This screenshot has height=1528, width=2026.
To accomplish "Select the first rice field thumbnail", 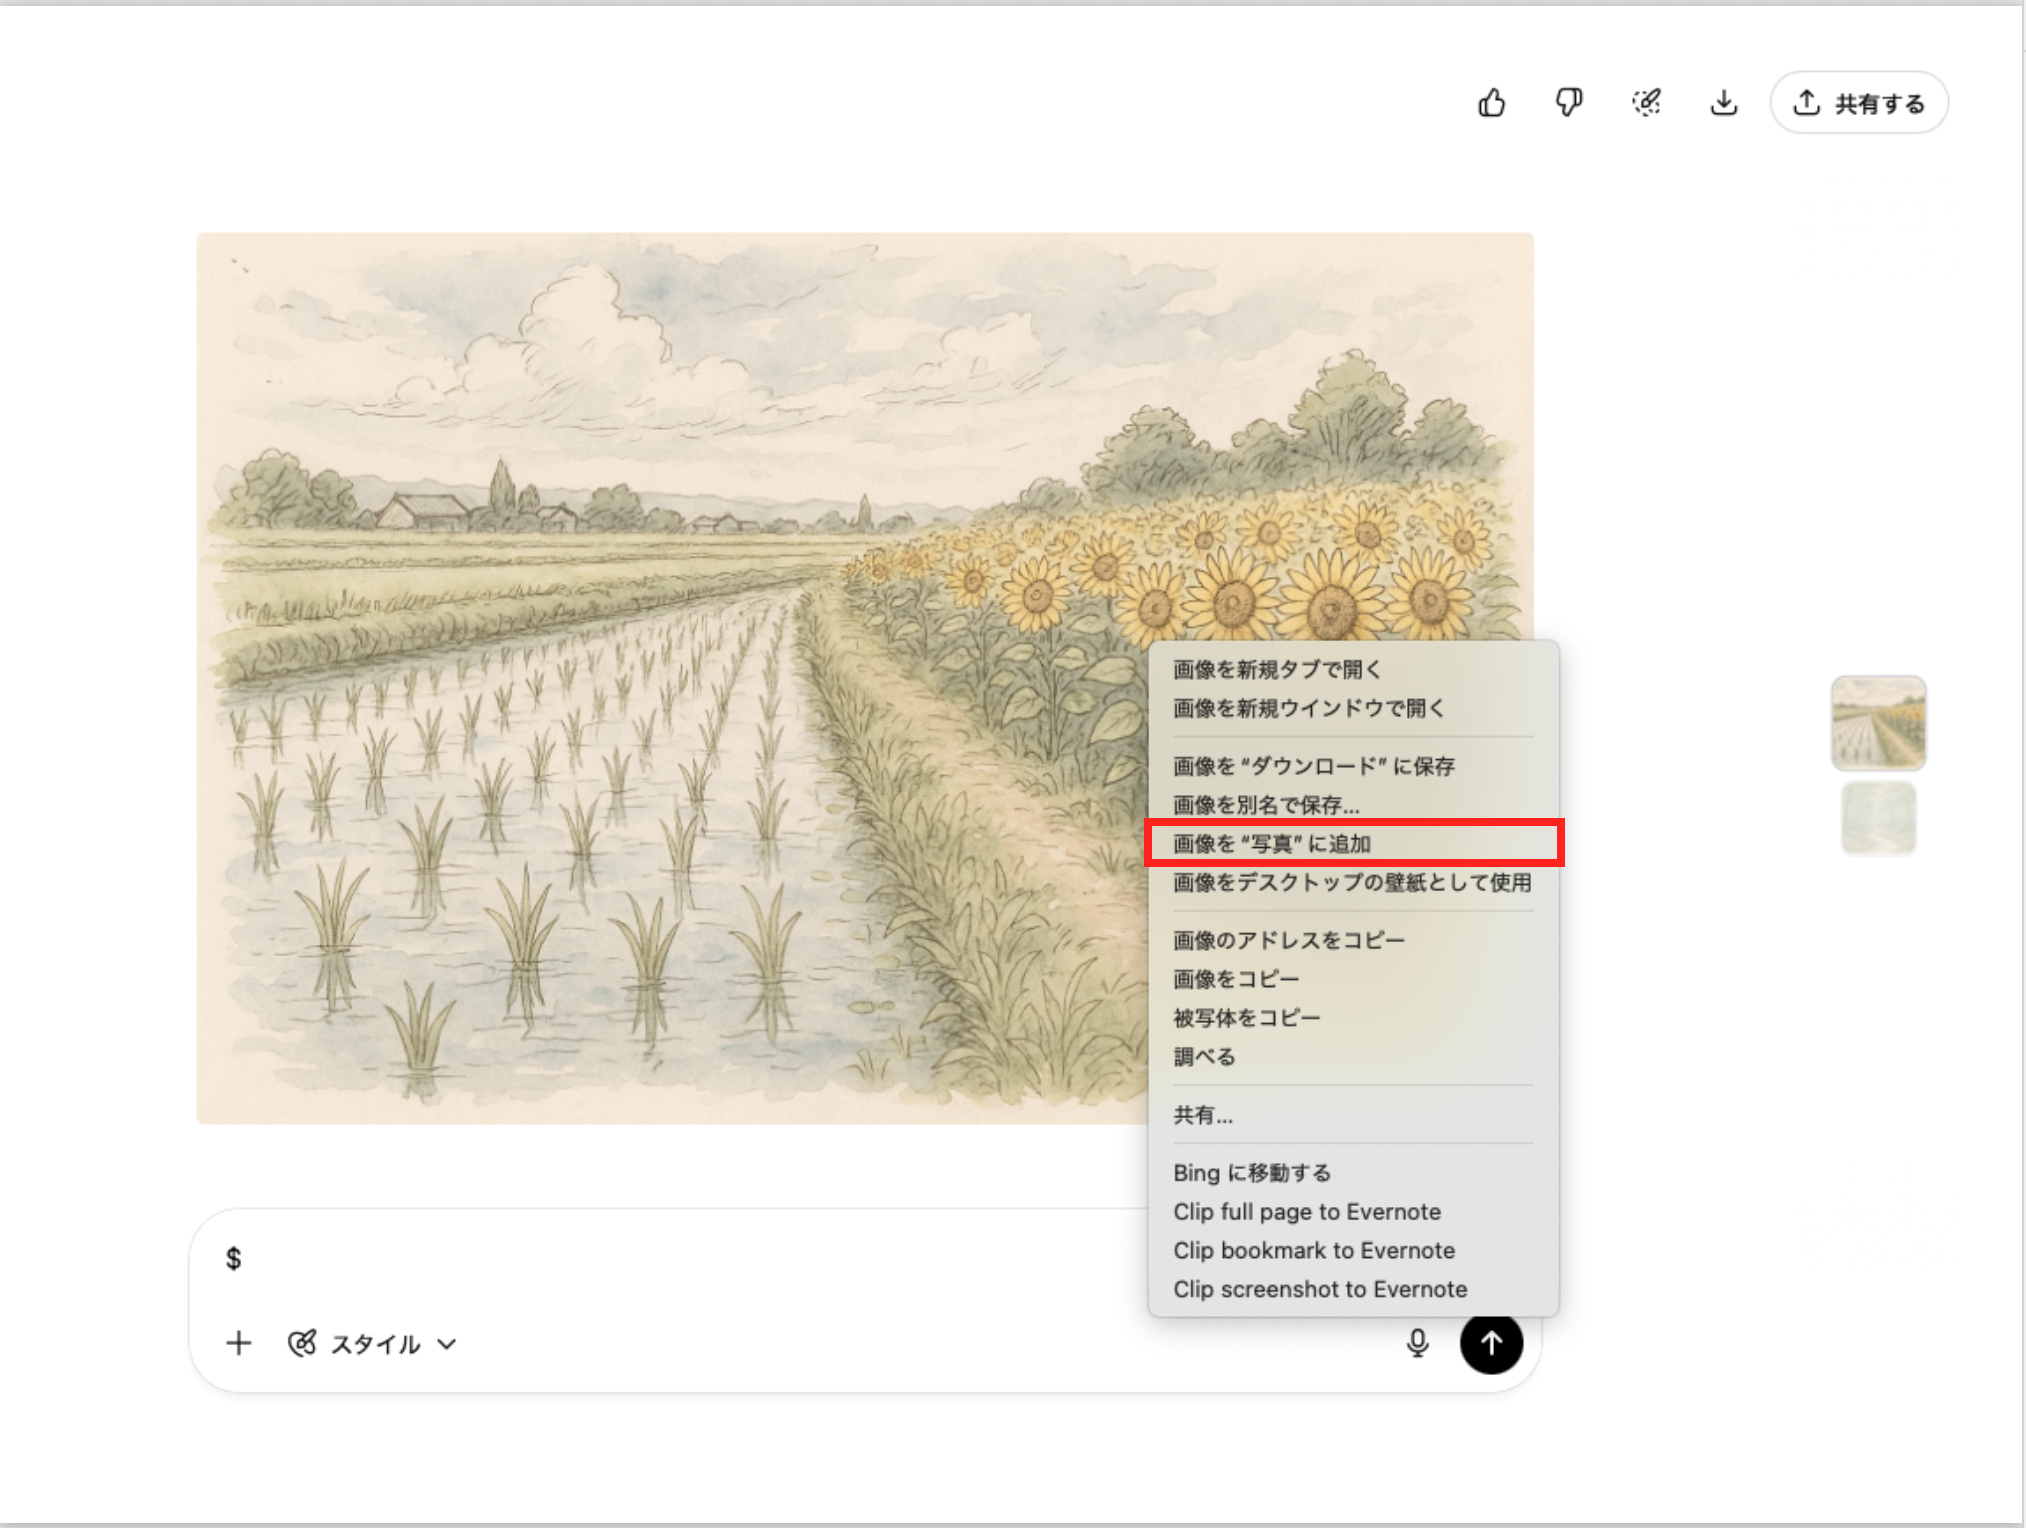I will (1878, 723).
